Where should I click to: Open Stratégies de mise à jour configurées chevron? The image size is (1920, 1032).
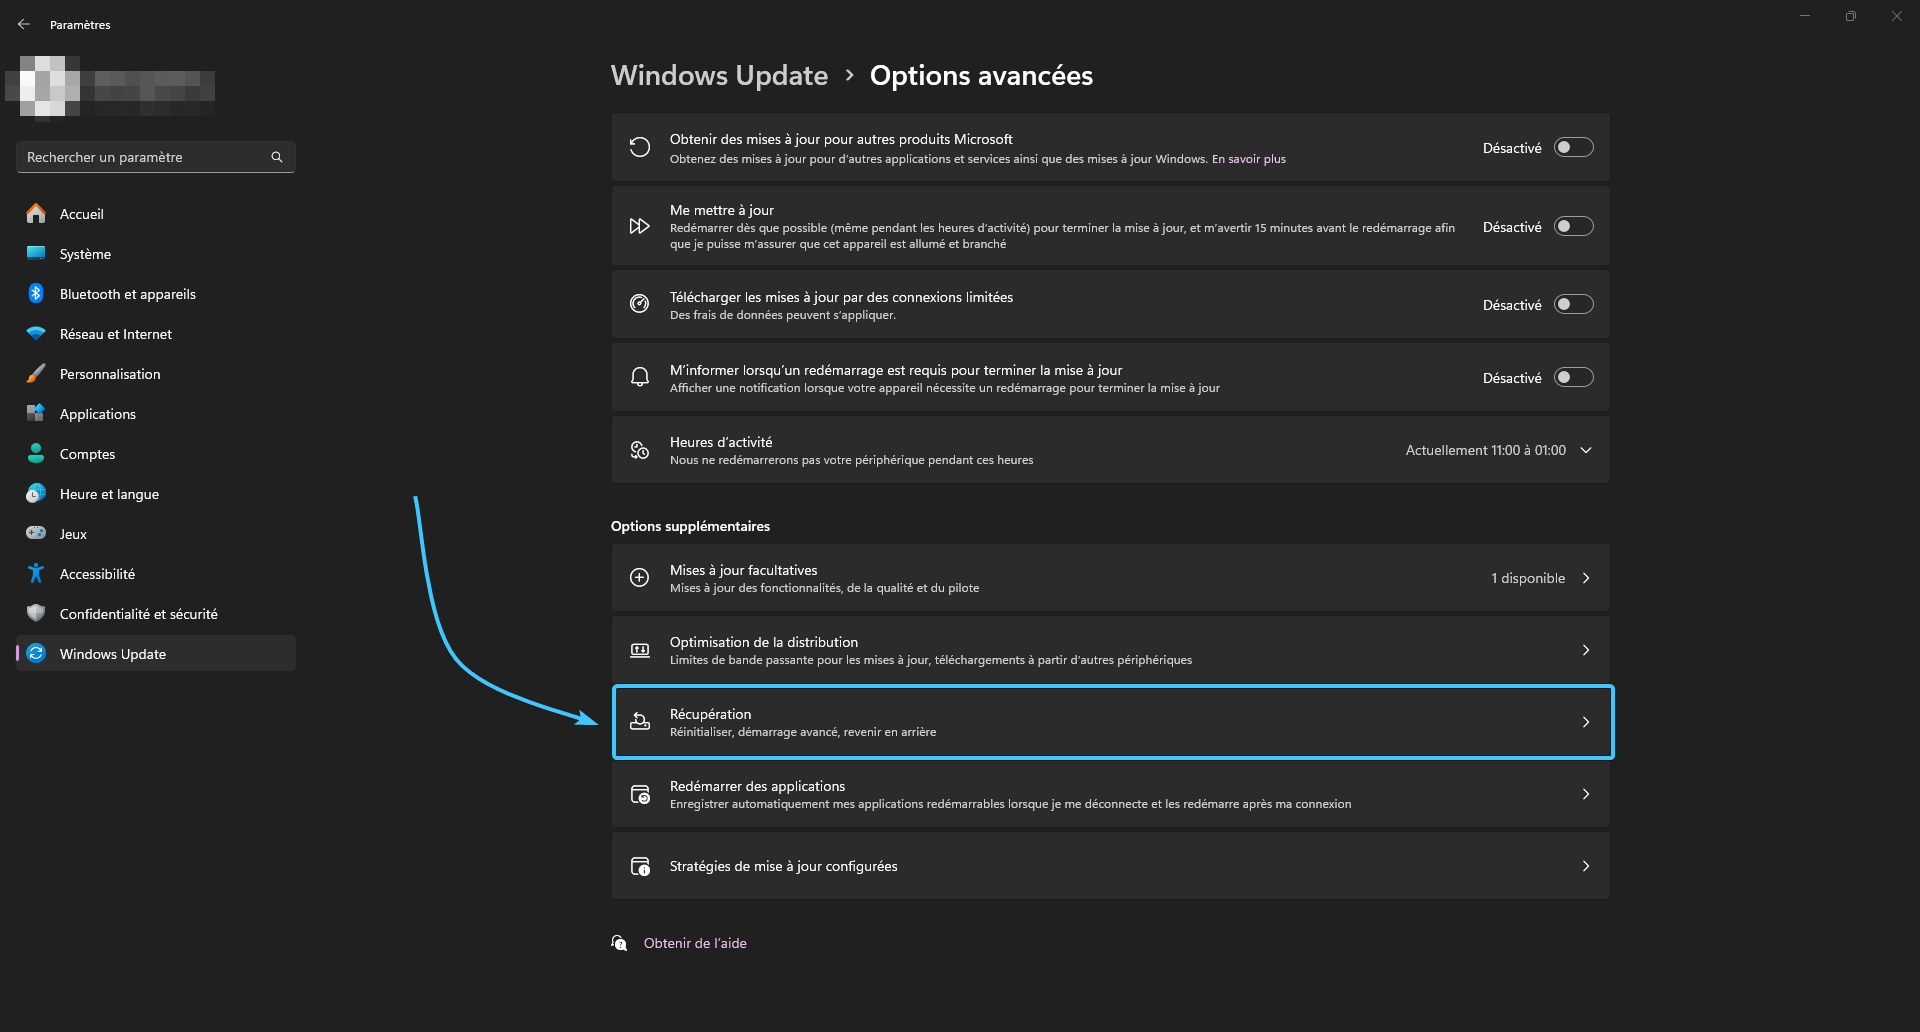click(1586, 866)
